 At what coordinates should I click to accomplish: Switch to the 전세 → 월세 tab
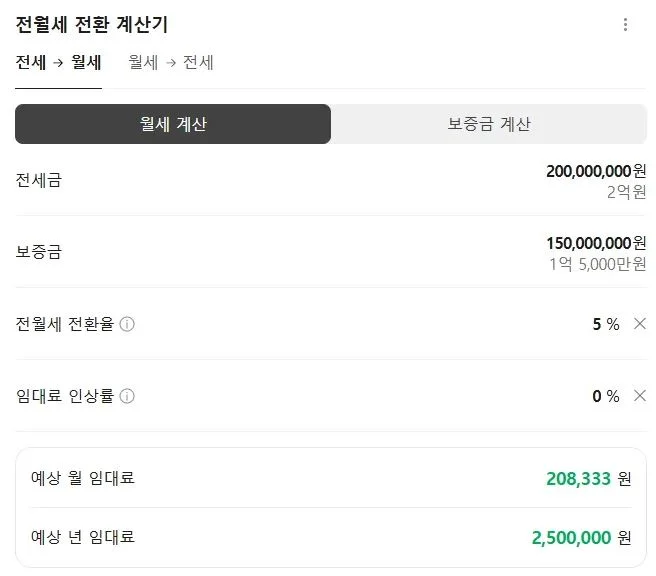pyautogui.click(x=58, y=63)
